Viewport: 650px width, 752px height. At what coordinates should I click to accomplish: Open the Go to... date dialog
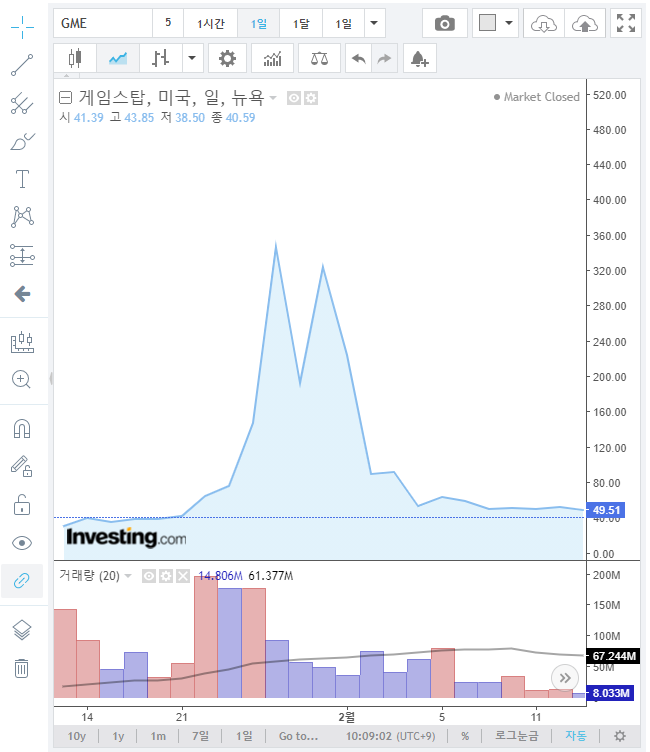tap(298, 736)
